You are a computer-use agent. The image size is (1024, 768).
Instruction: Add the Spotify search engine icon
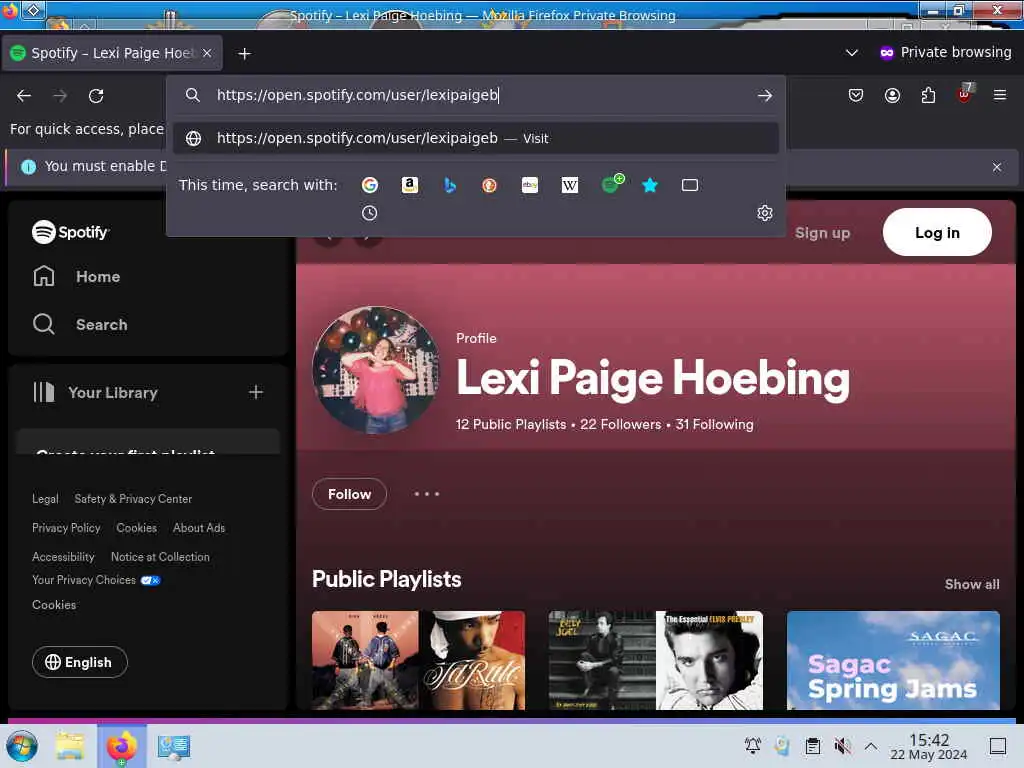point(612,184)
